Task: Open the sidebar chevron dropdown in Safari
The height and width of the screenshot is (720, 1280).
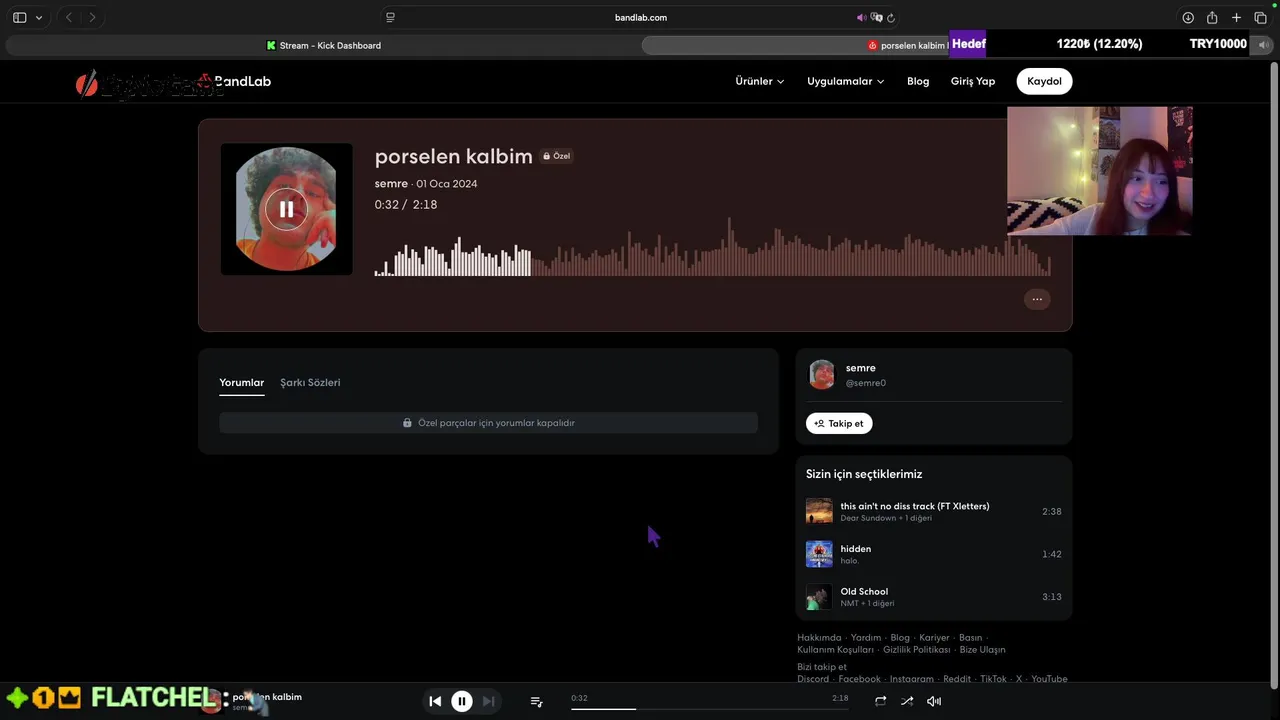Action: click(x=39, y=18)
